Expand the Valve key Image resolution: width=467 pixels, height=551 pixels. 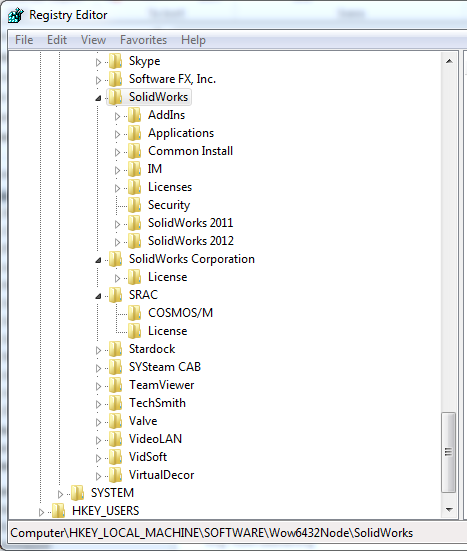coord(98,422)
